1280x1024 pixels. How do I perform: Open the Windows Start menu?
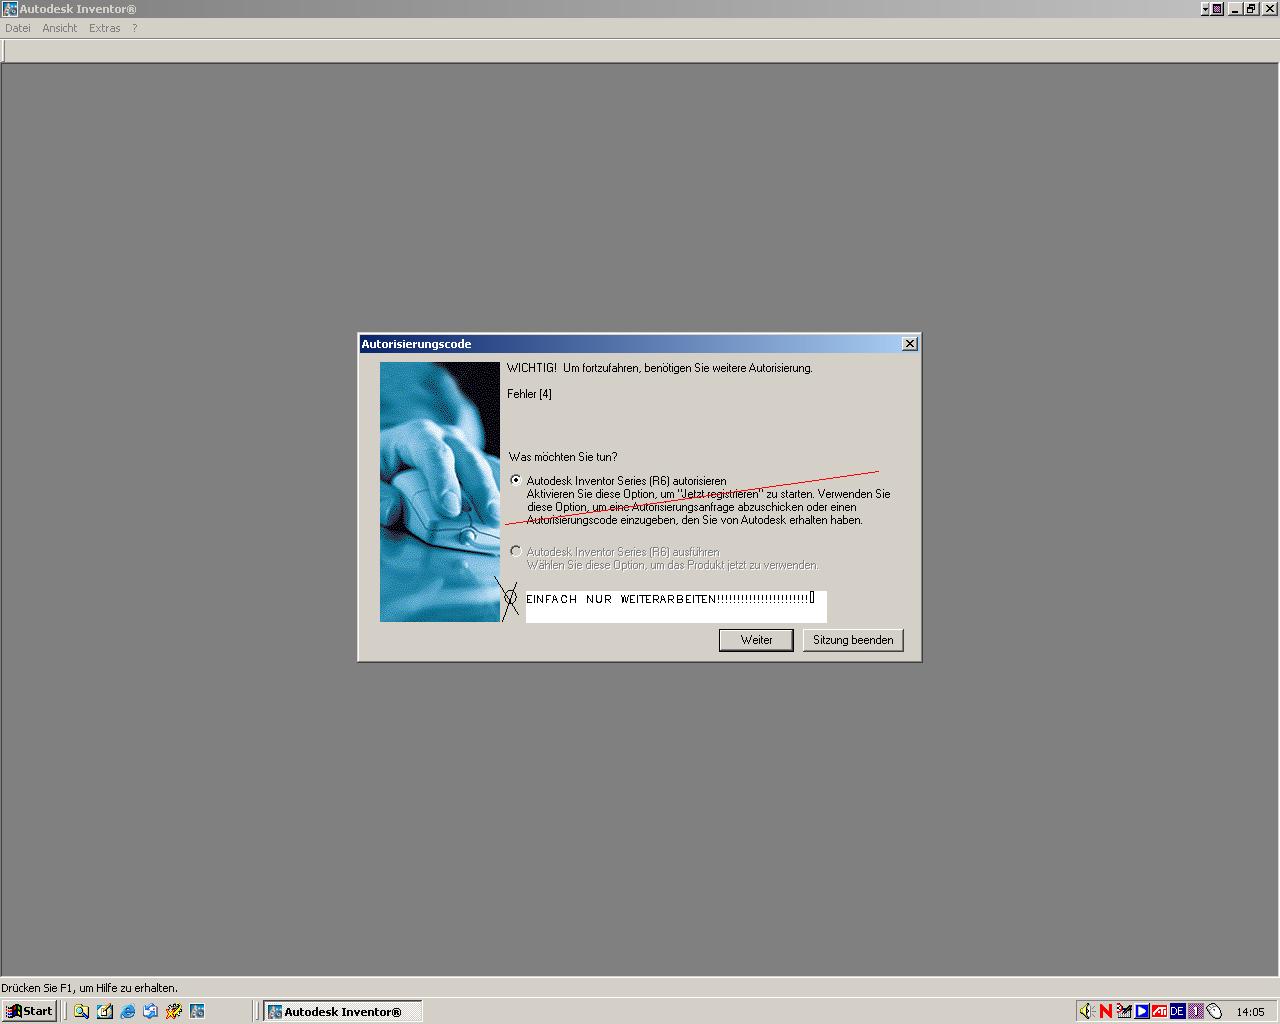pos(29,1011)
